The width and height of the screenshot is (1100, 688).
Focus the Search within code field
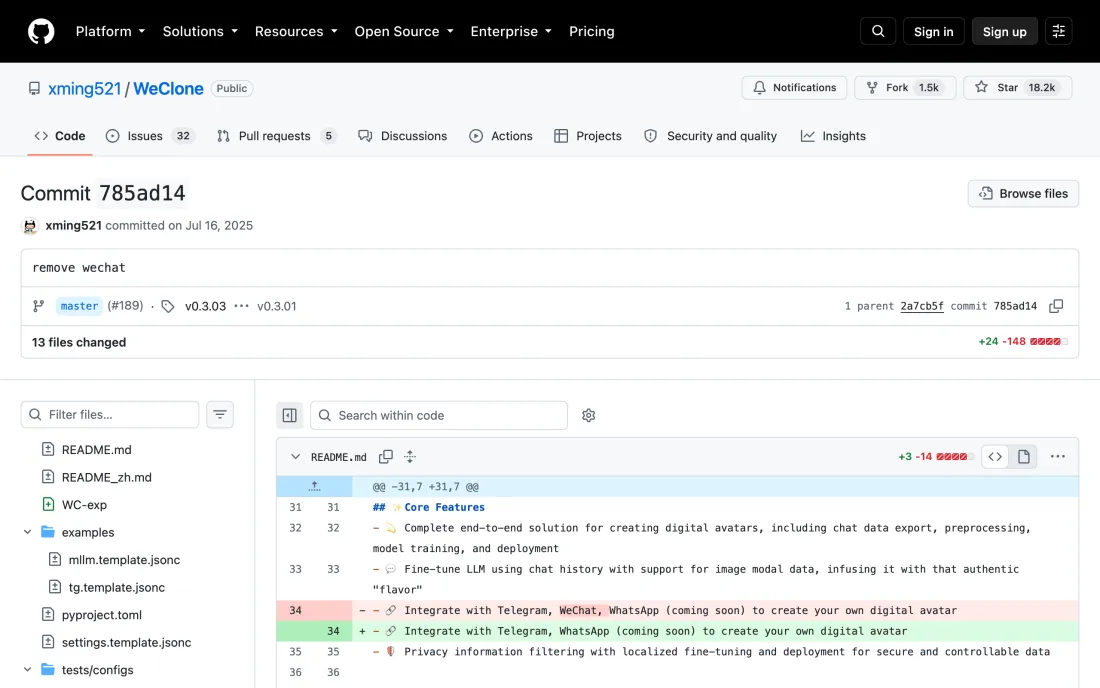(x=438, y=415)
